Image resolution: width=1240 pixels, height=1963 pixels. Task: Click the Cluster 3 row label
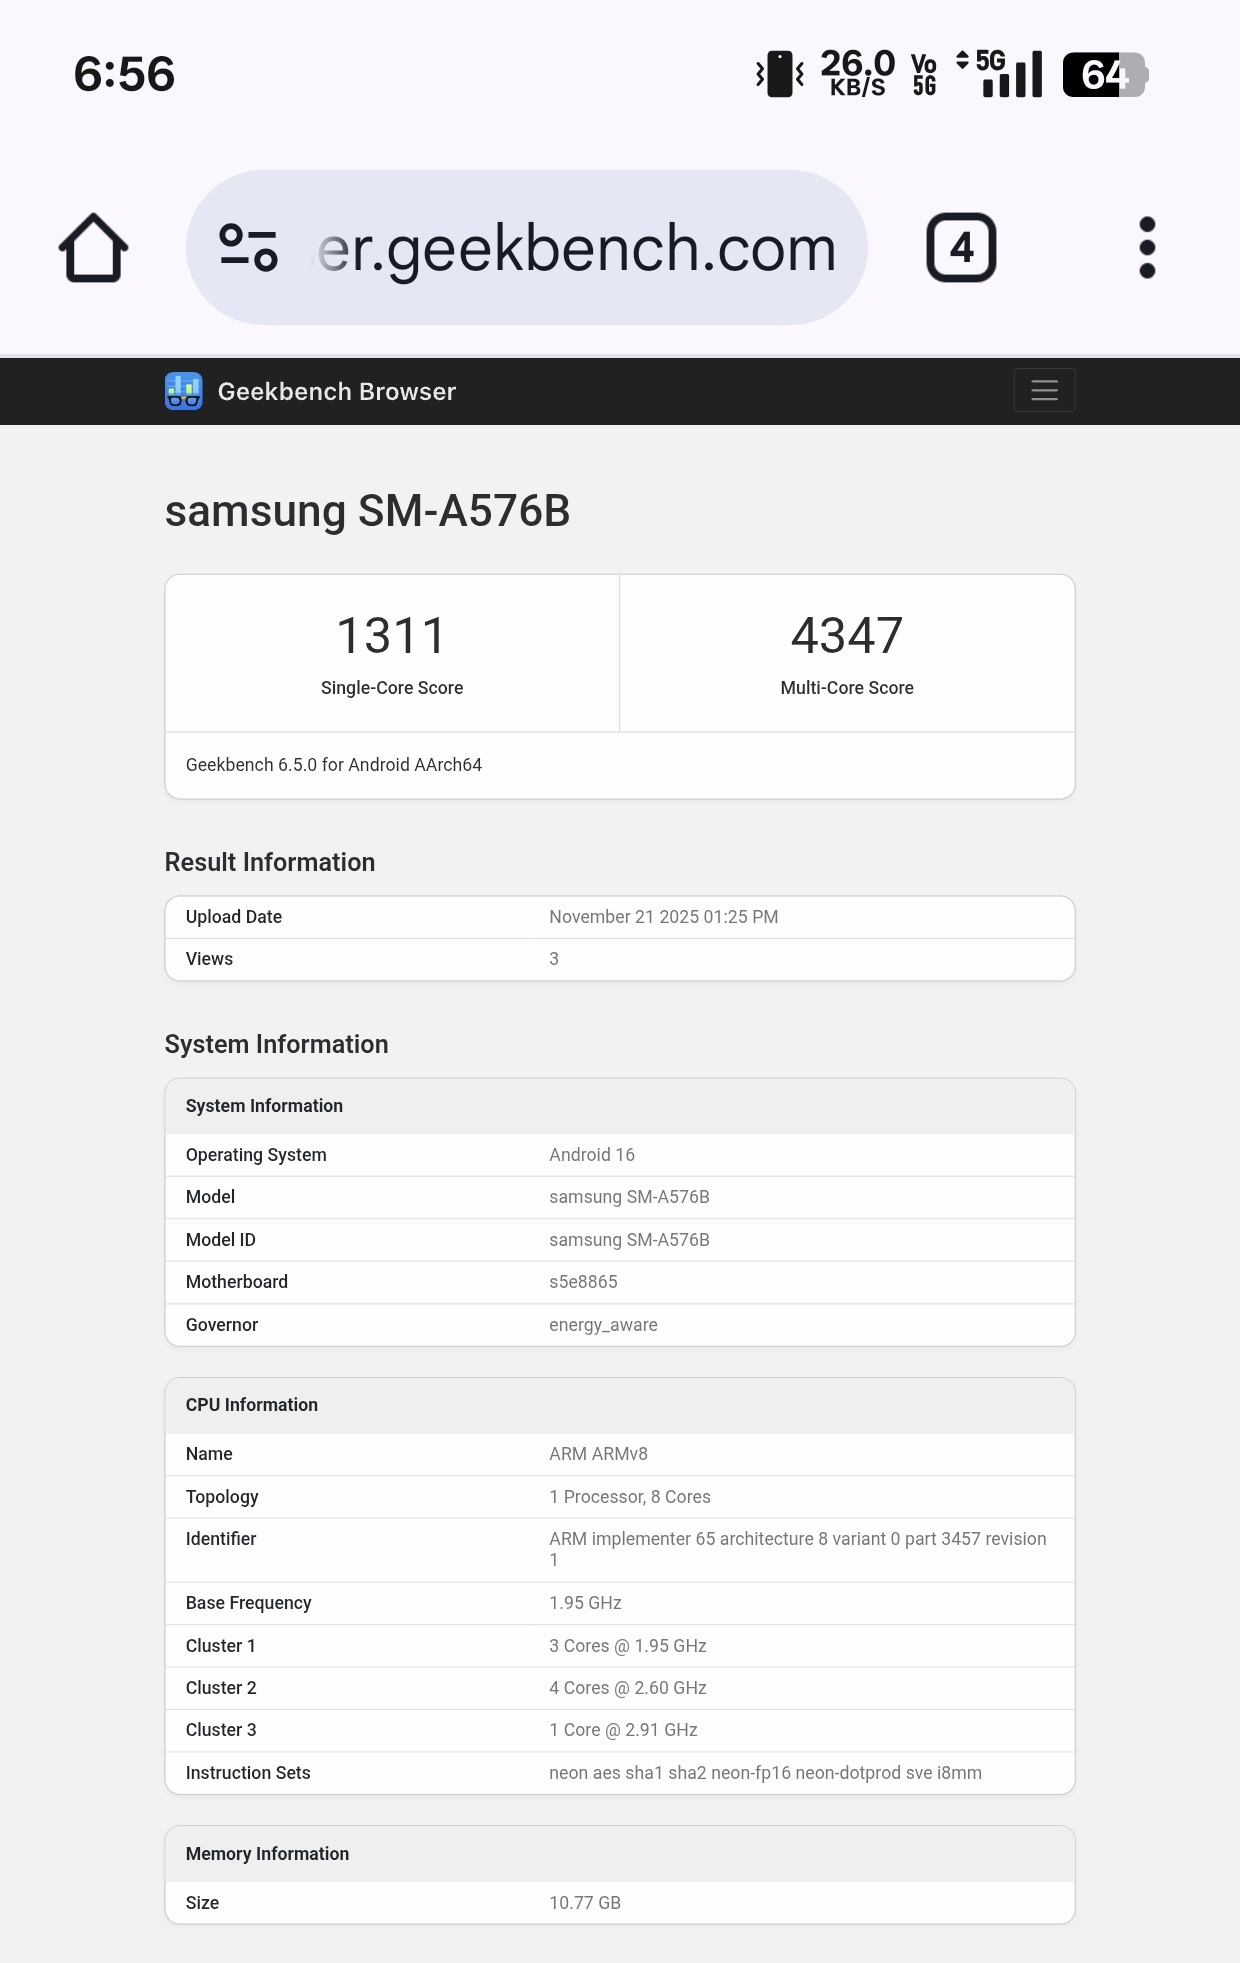click(x=221, y=1730)
